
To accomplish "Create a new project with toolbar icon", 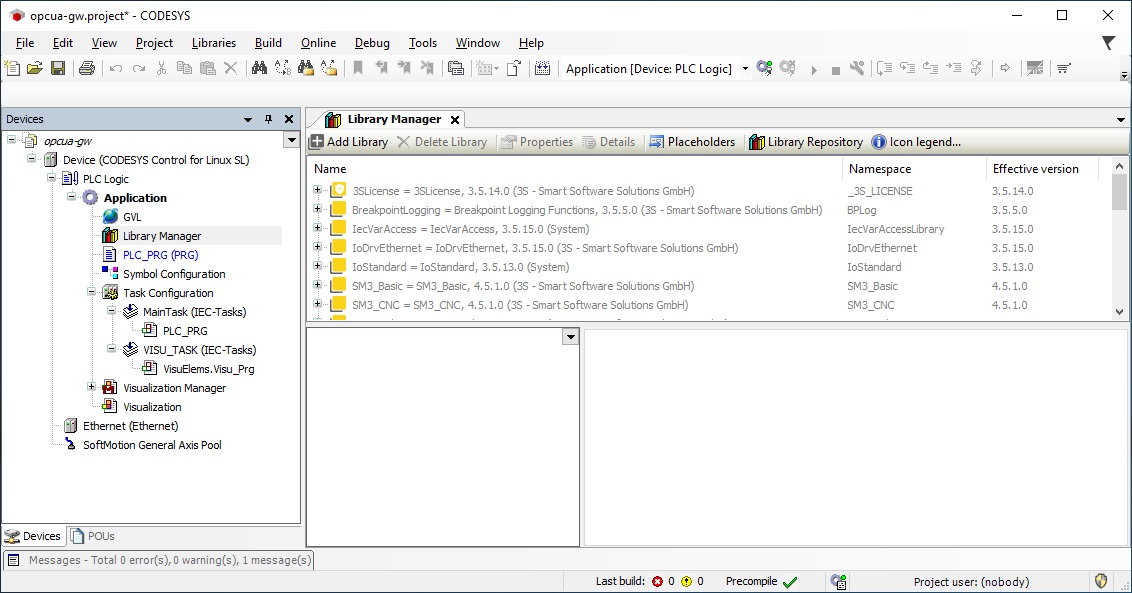I will pyautogui.click(x=12, y=69).
